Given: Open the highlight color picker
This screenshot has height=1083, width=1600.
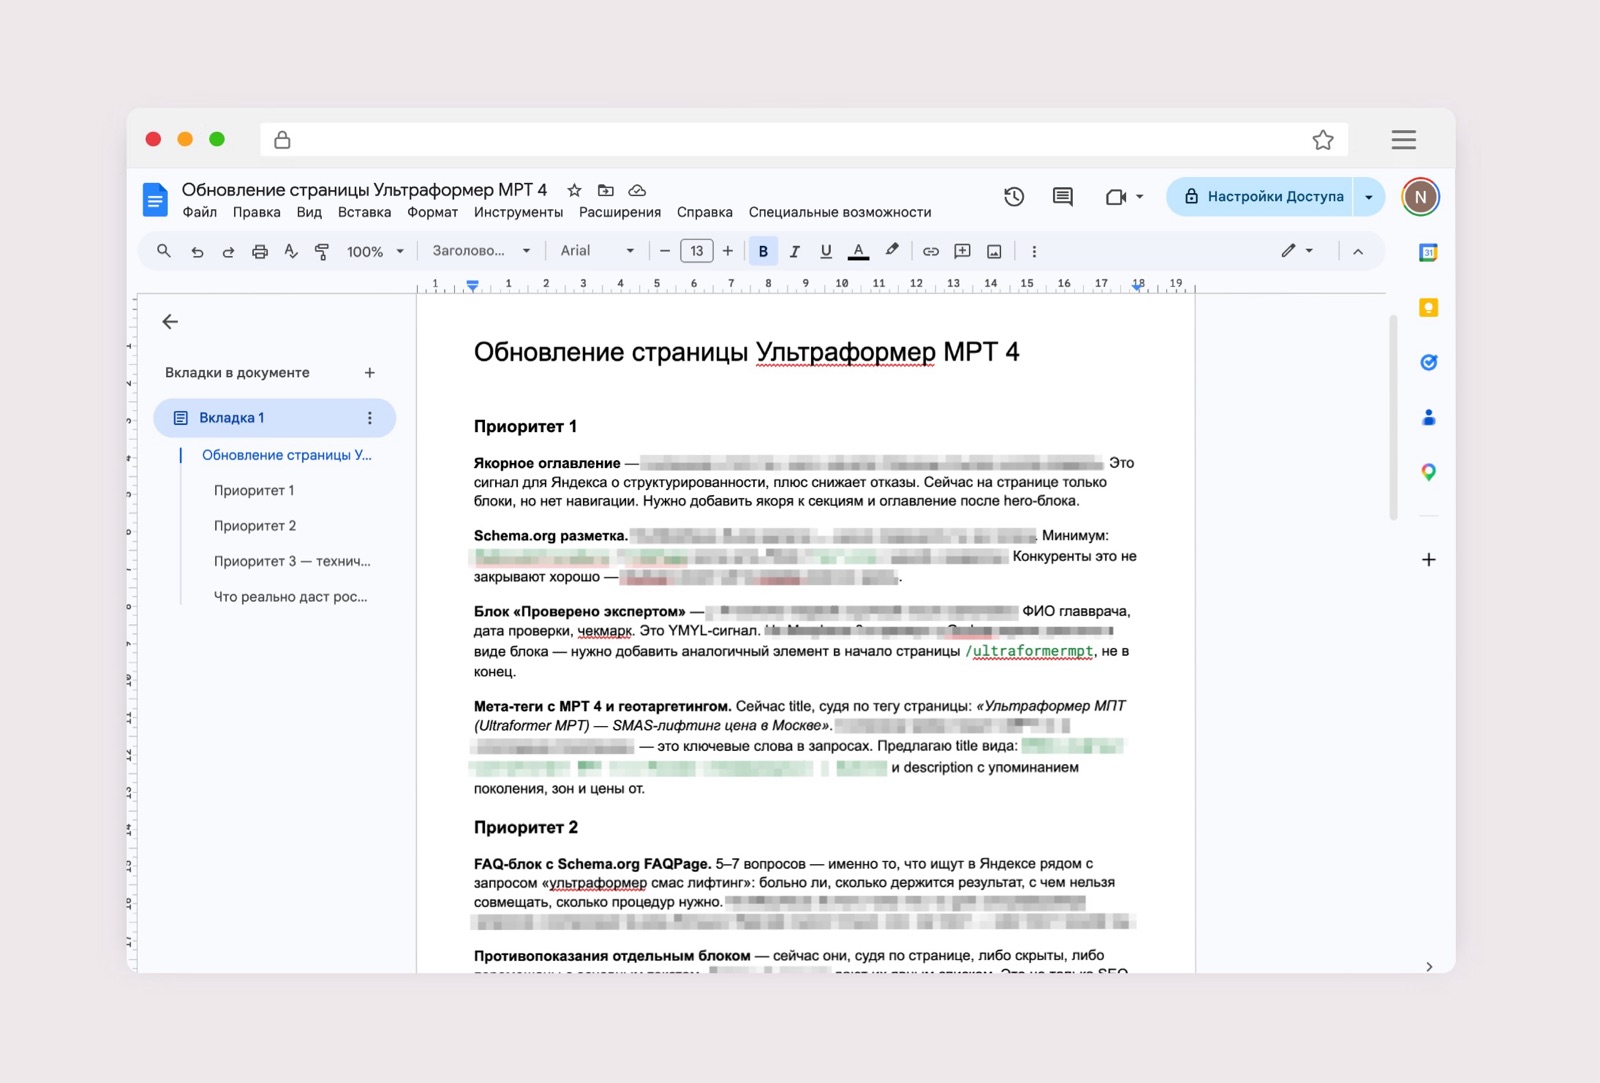Looking at the screenshot, I should pos(892,251).
